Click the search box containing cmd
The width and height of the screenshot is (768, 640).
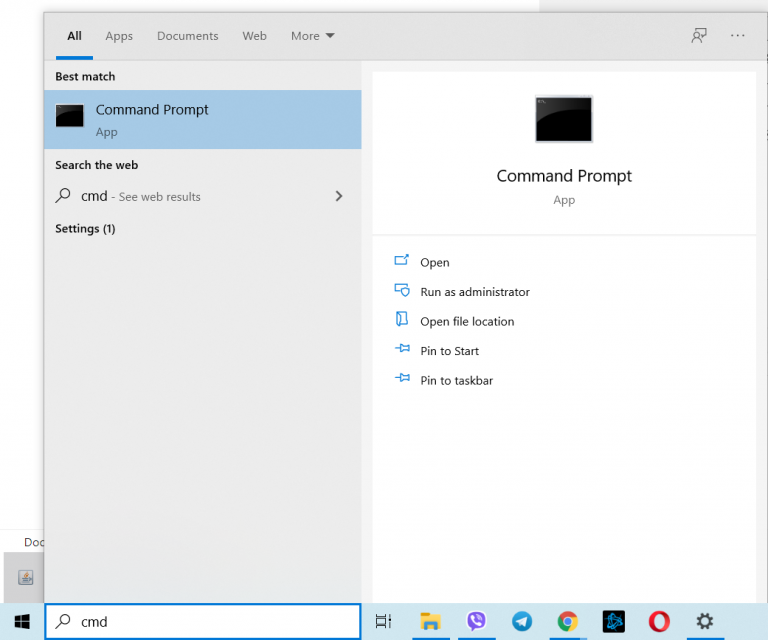(x=210, y=621)
